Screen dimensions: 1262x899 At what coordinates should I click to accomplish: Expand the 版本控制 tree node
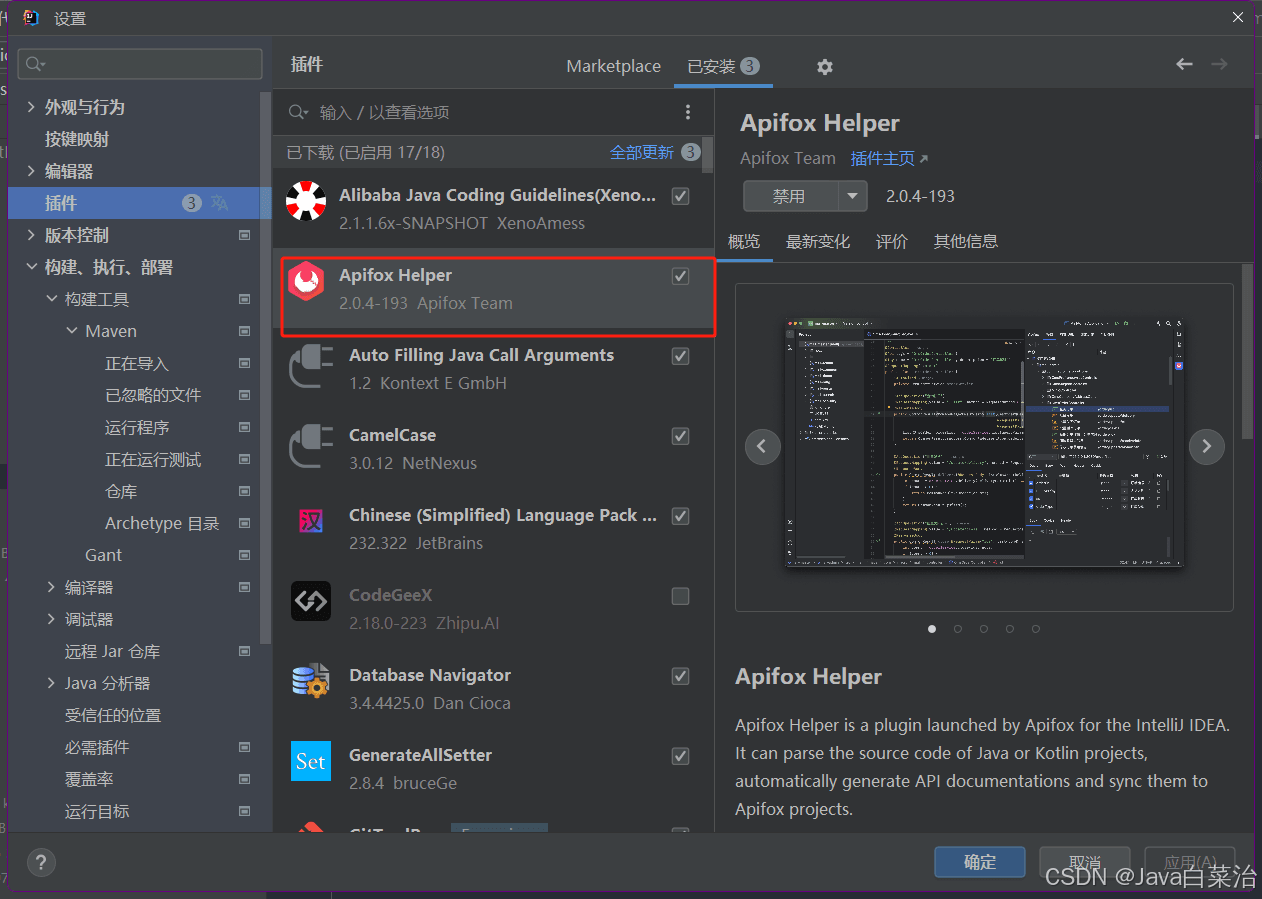[32, 235]
